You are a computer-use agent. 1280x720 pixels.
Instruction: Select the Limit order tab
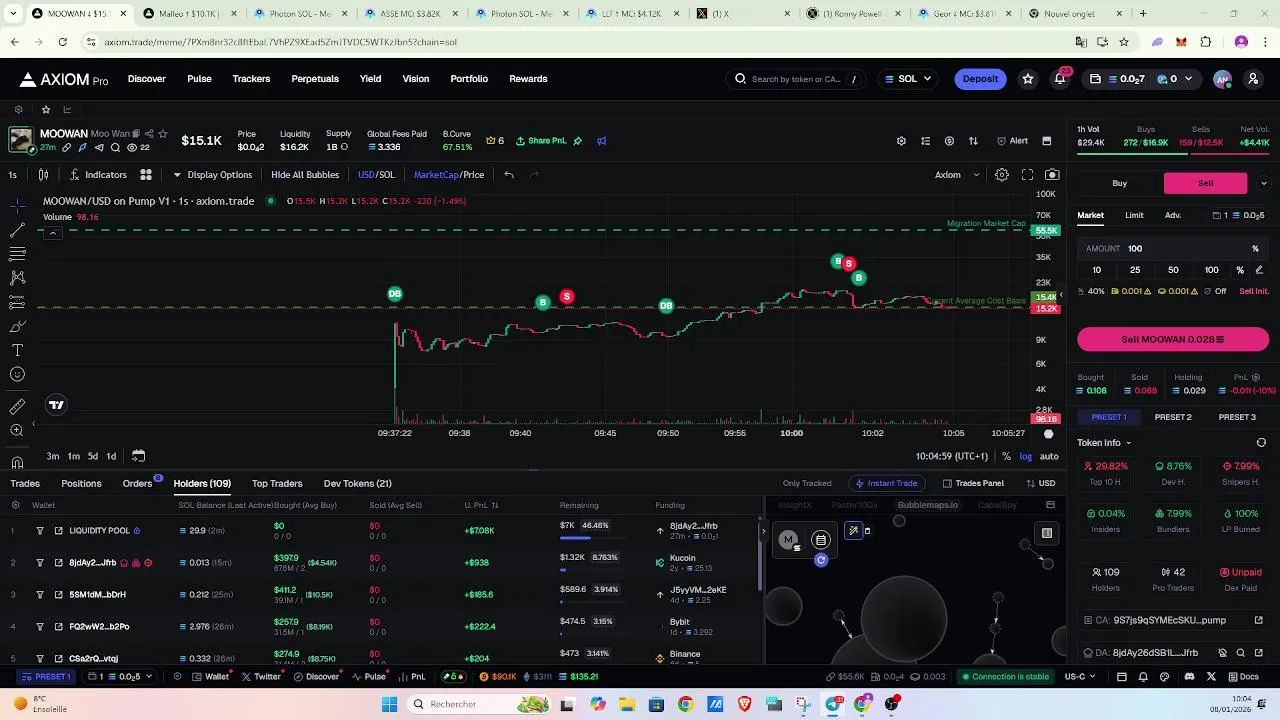click(1134, 215)
